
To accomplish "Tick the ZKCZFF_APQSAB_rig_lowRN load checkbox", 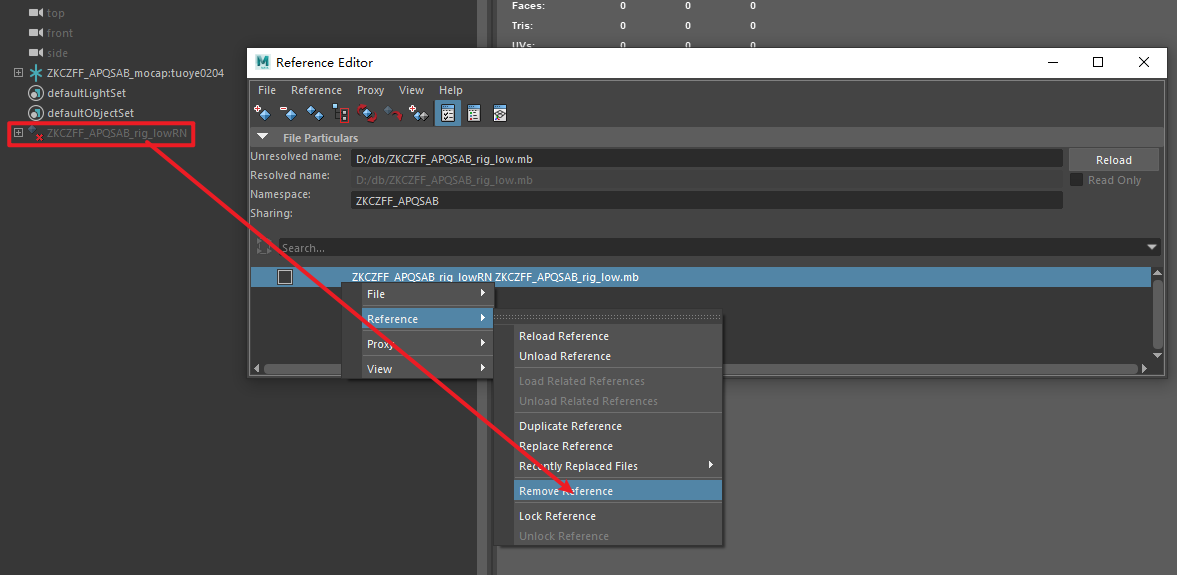I will pyautogui.click(x=285, y=277).
